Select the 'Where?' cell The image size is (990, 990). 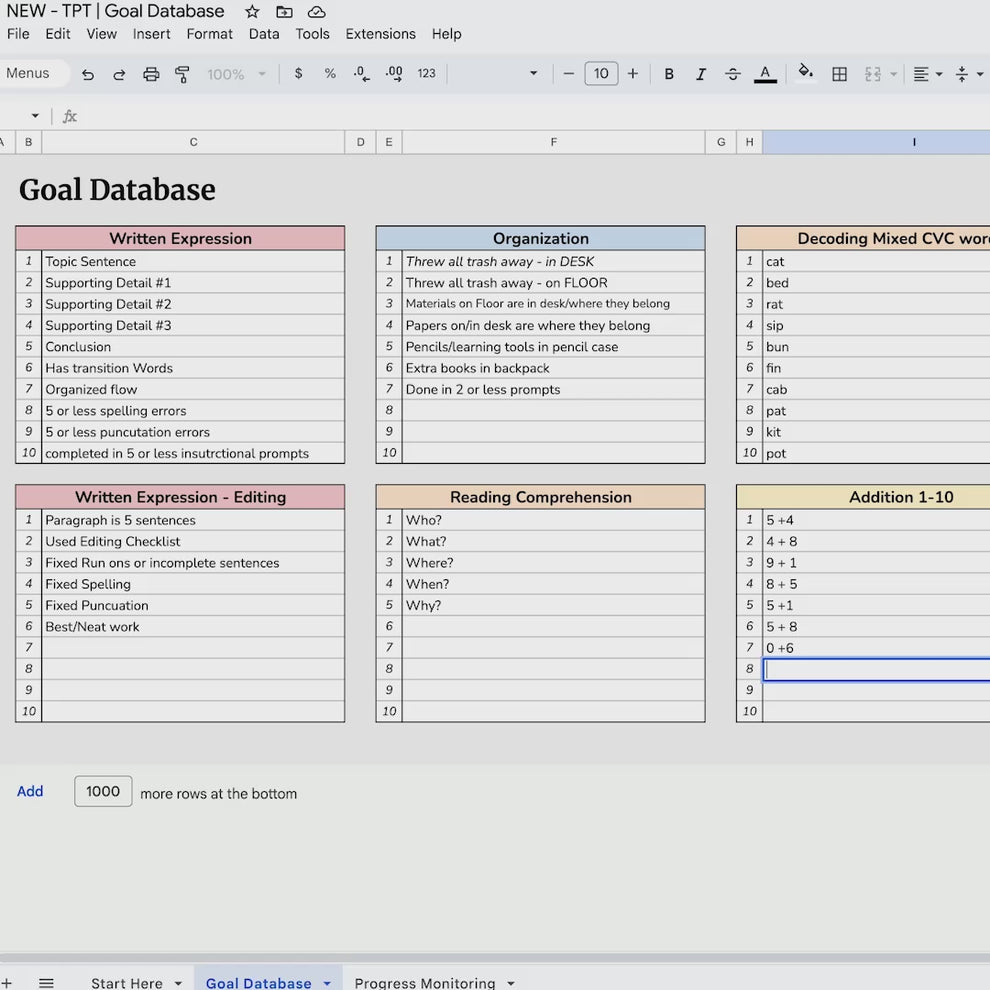[x=553, y=563]
